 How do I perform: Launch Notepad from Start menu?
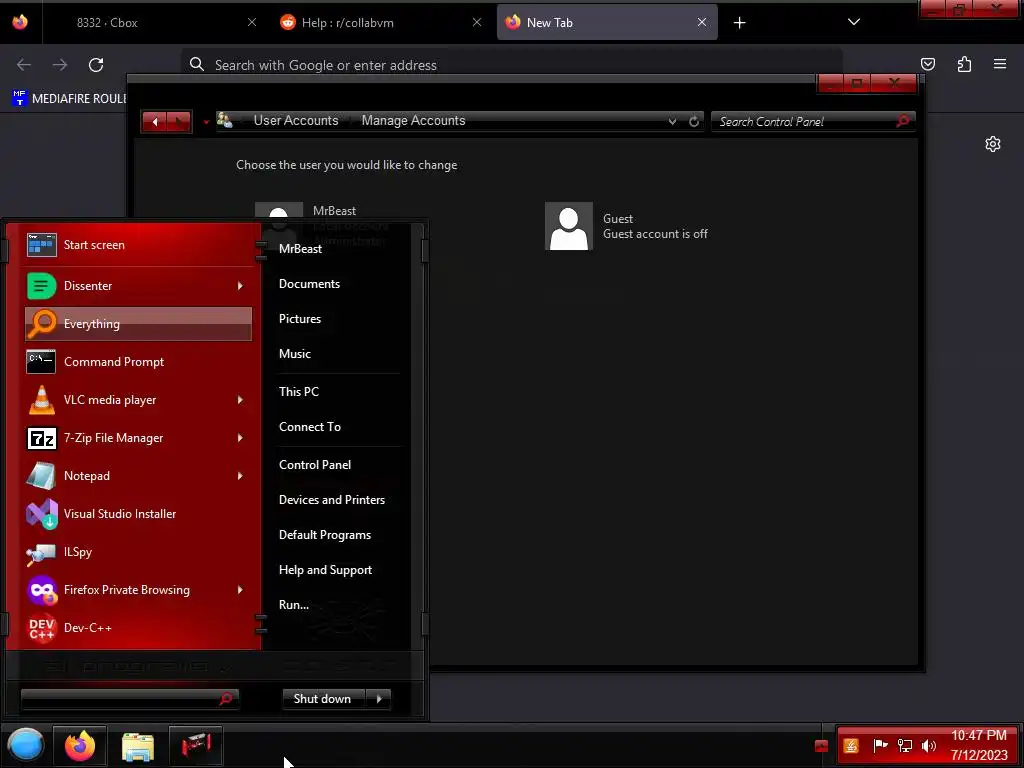pos(138,475)
